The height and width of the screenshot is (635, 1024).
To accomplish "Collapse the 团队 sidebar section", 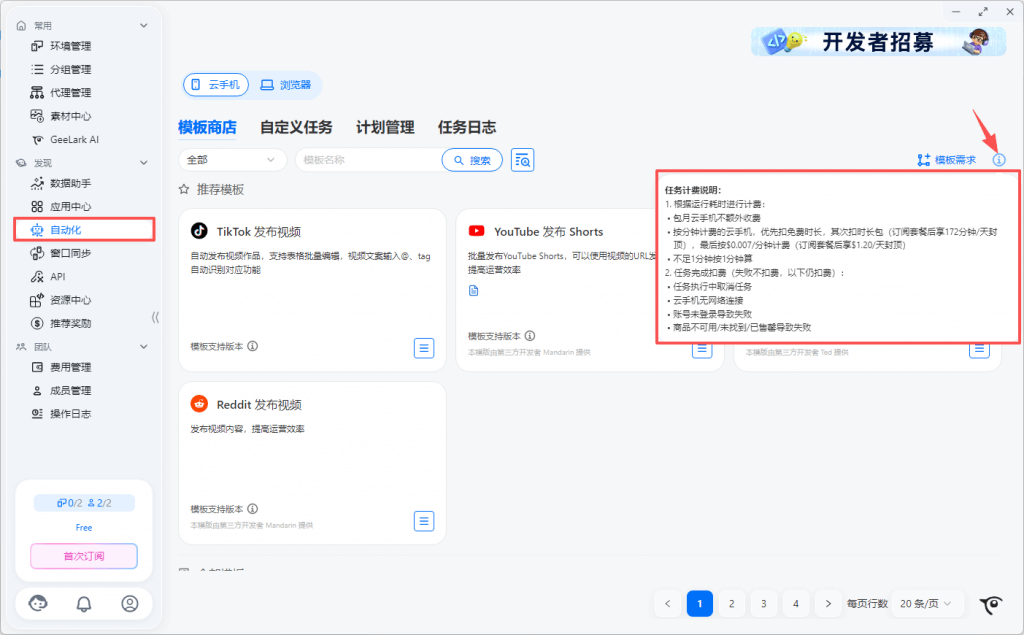I will (x=143, y=346).
